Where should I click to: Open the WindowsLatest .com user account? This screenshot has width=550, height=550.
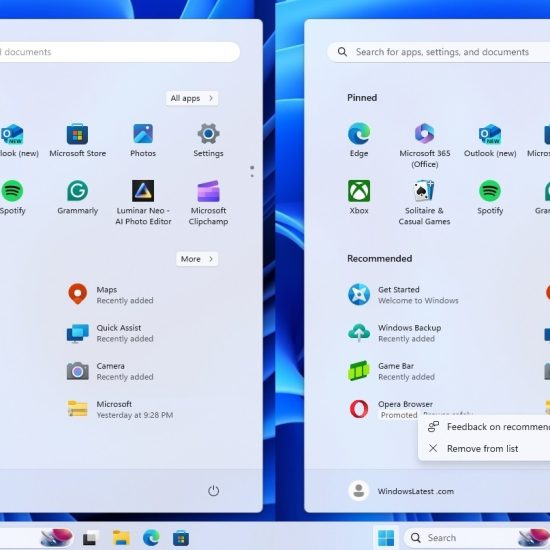(x=401, y=491)
